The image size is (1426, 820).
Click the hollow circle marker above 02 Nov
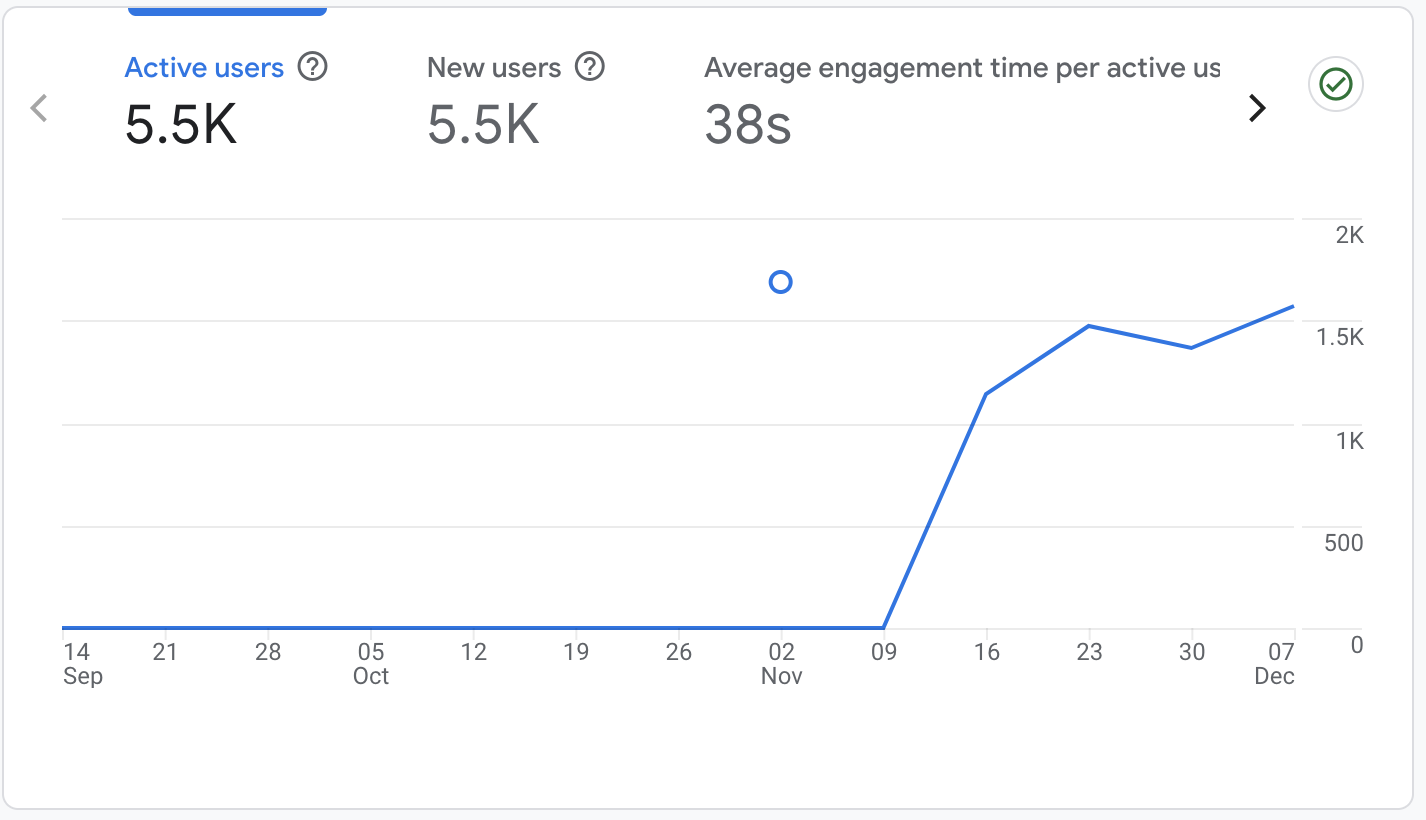point(780,282)
